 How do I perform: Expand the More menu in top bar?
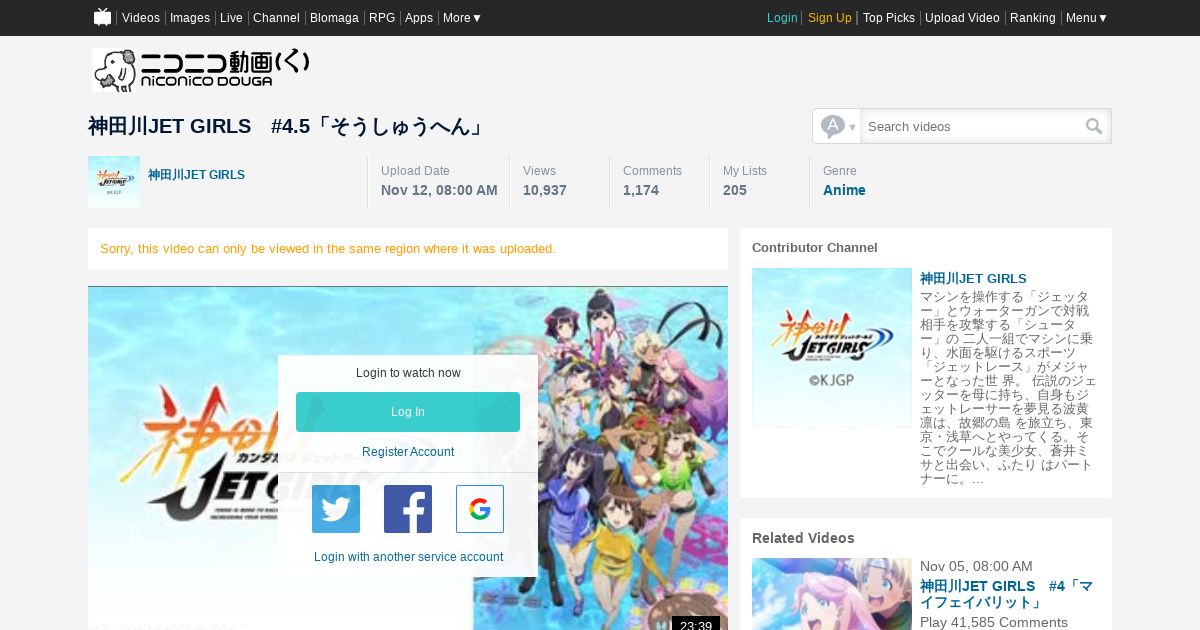coord(462,18)
